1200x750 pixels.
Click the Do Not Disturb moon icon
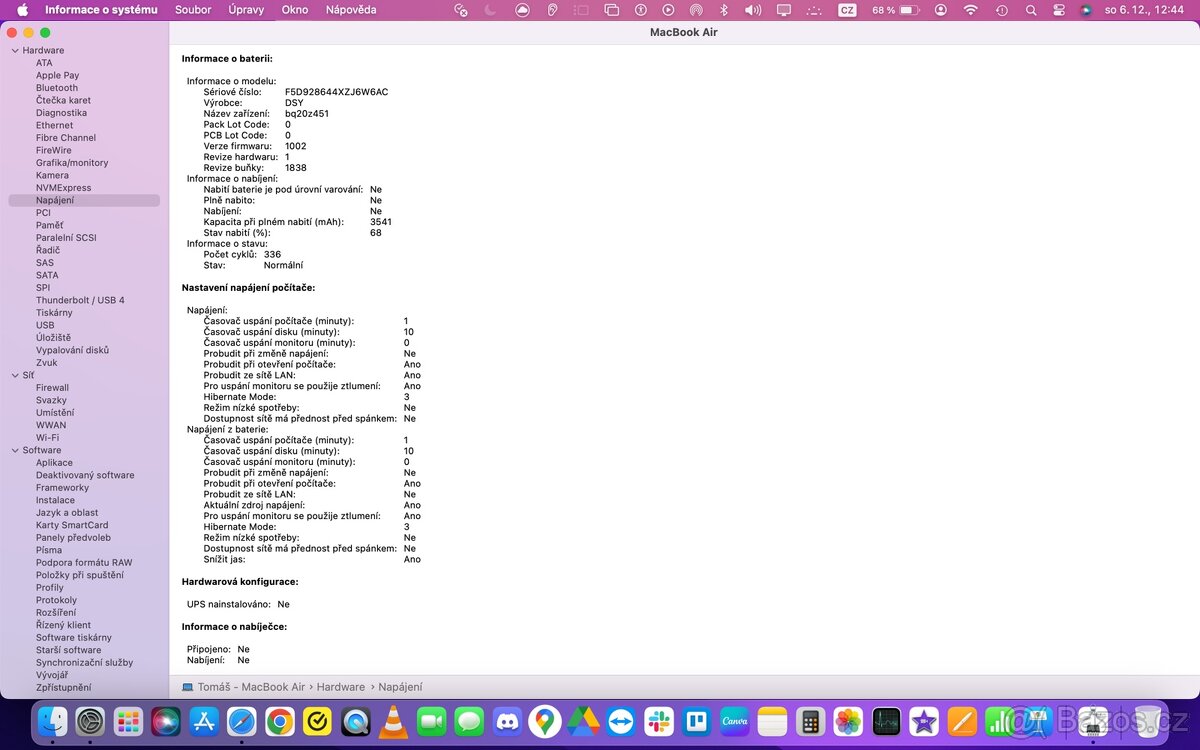(x=489, y=10)
